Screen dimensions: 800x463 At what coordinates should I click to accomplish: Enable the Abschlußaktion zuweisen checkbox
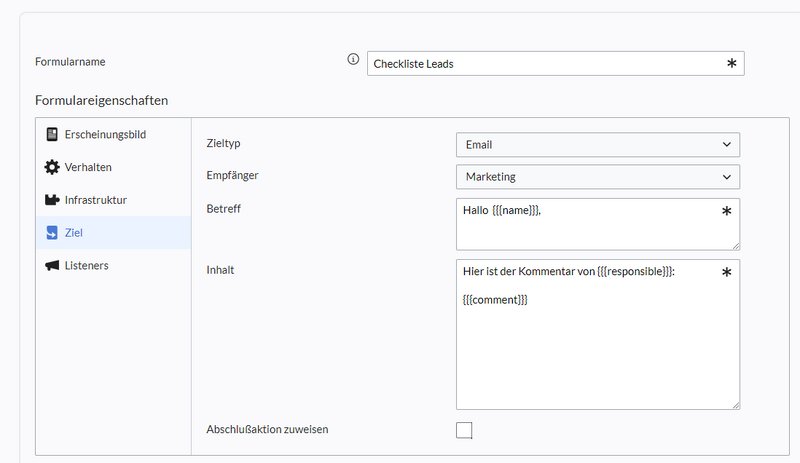pos(464,430)
